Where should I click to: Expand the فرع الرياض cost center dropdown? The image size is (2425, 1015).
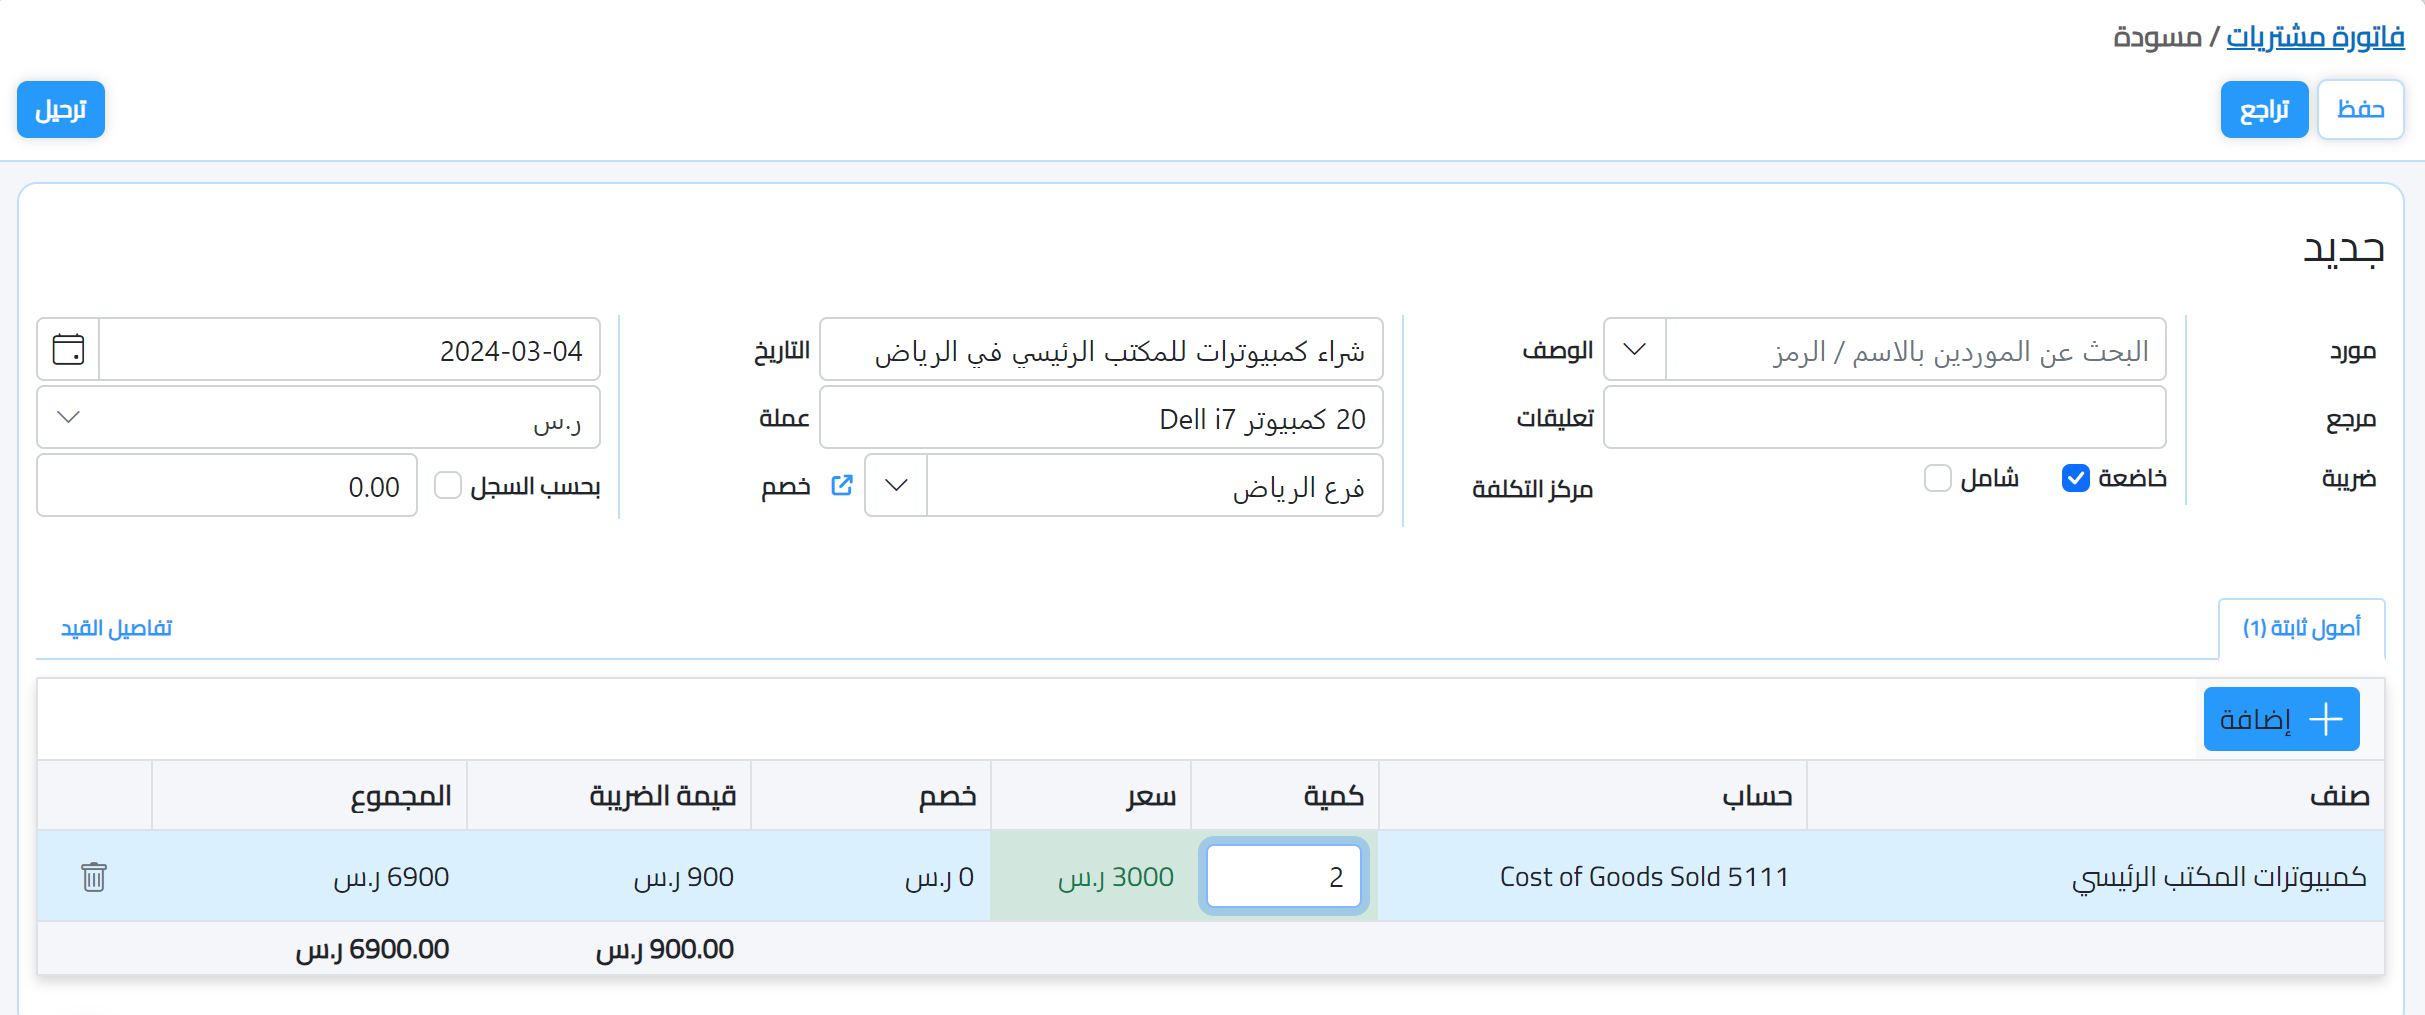click(895, 485)
